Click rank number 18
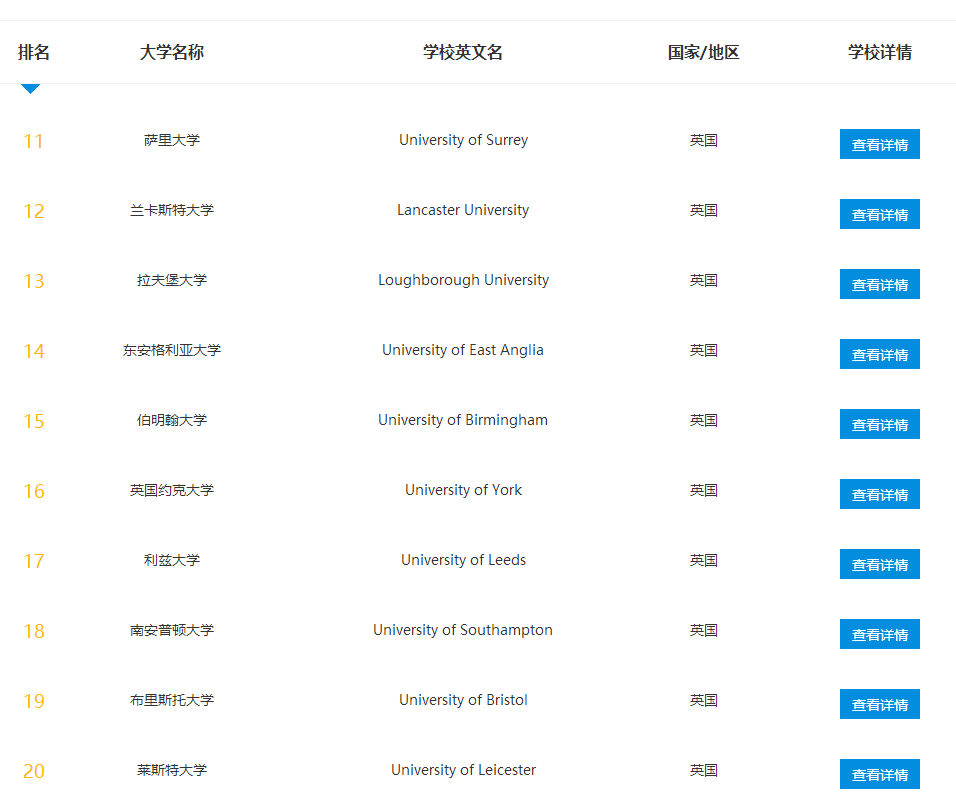This screenshot has height=806, width=956. [x=34, y=632]
